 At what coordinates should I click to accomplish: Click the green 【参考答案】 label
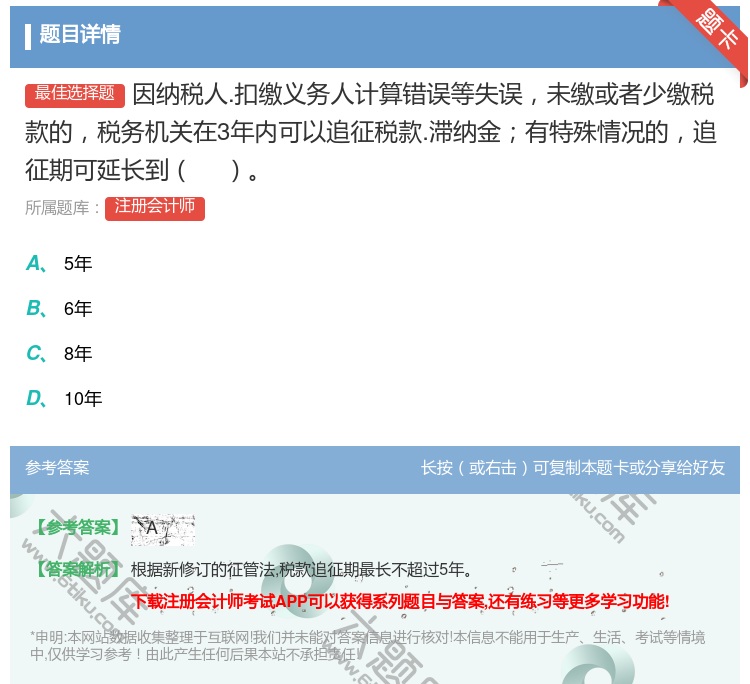[76, 527]
